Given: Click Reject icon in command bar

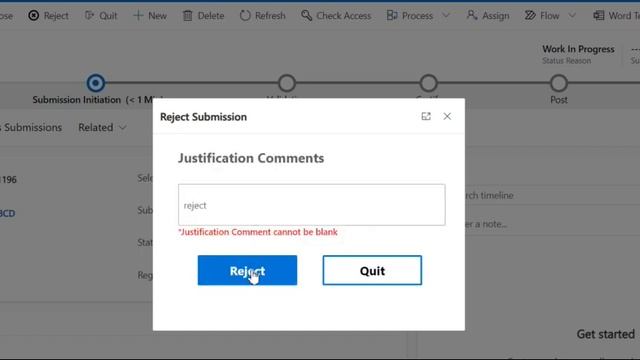Looking at the screenshot, I should (33, 16).
